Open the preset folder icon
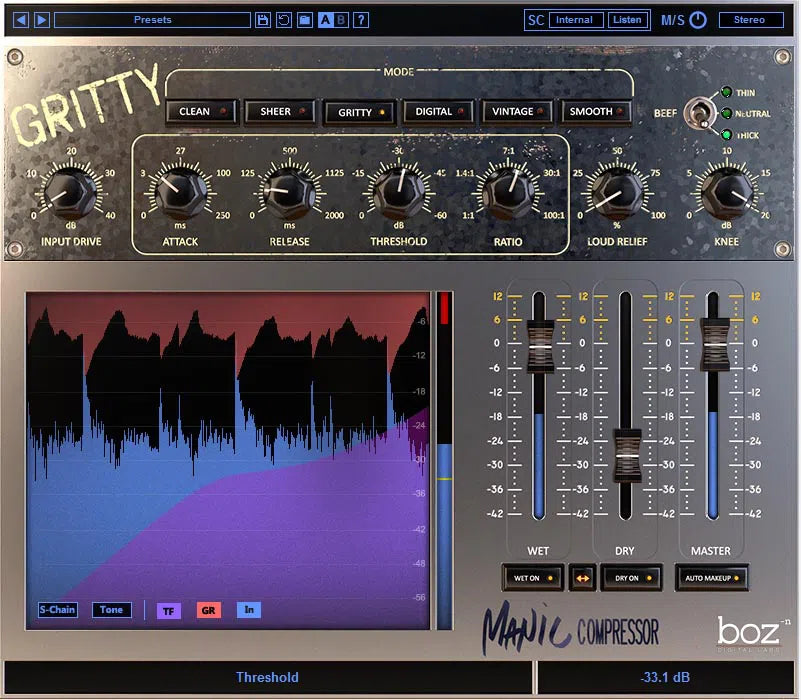Viewport: 801px width, 700px height. click(x=305, y=19)
